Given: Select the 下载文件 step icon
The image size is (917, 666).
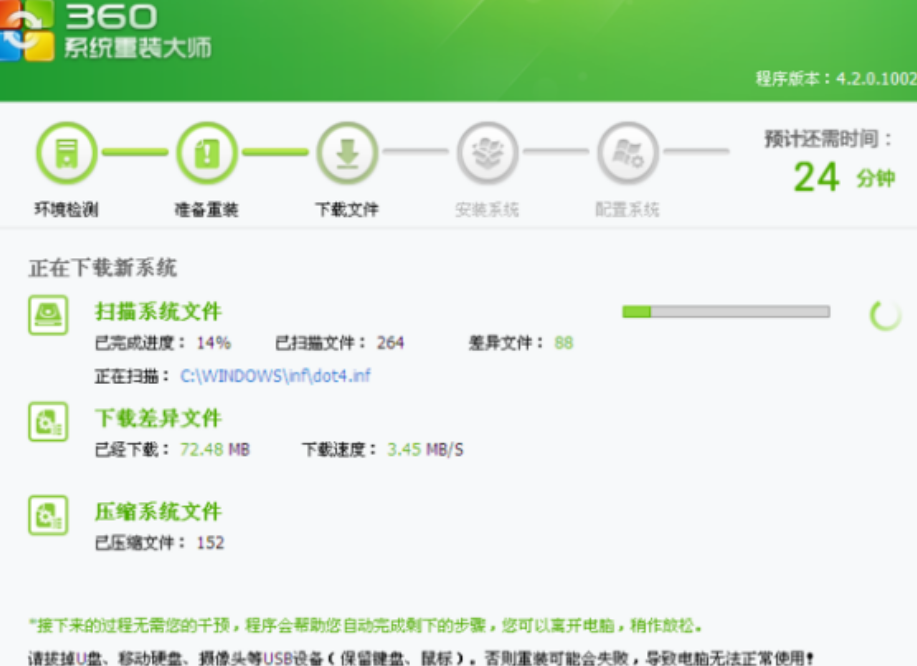Looking at the screenshot, I should [347, 154].
